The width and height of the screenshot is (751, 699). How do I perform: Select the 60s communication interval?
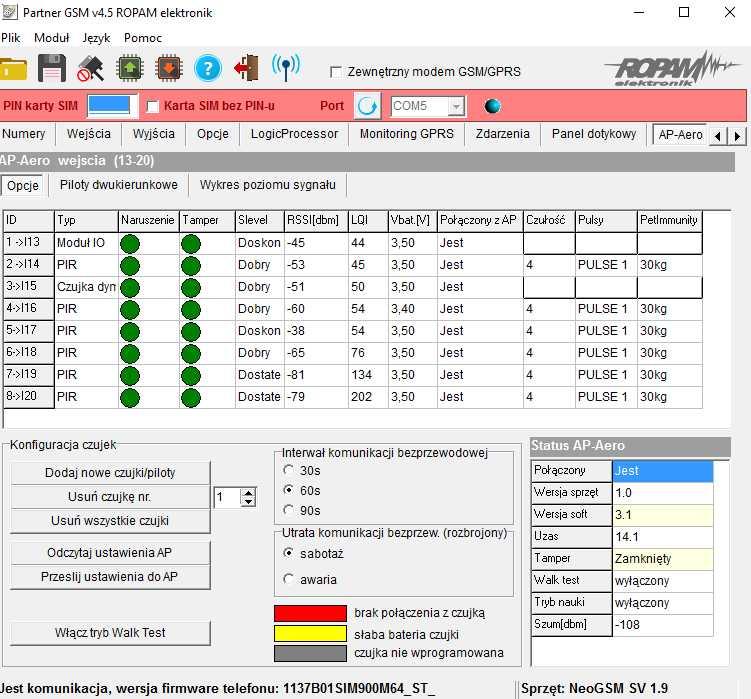pyautogui.click(x=288, y=490)
